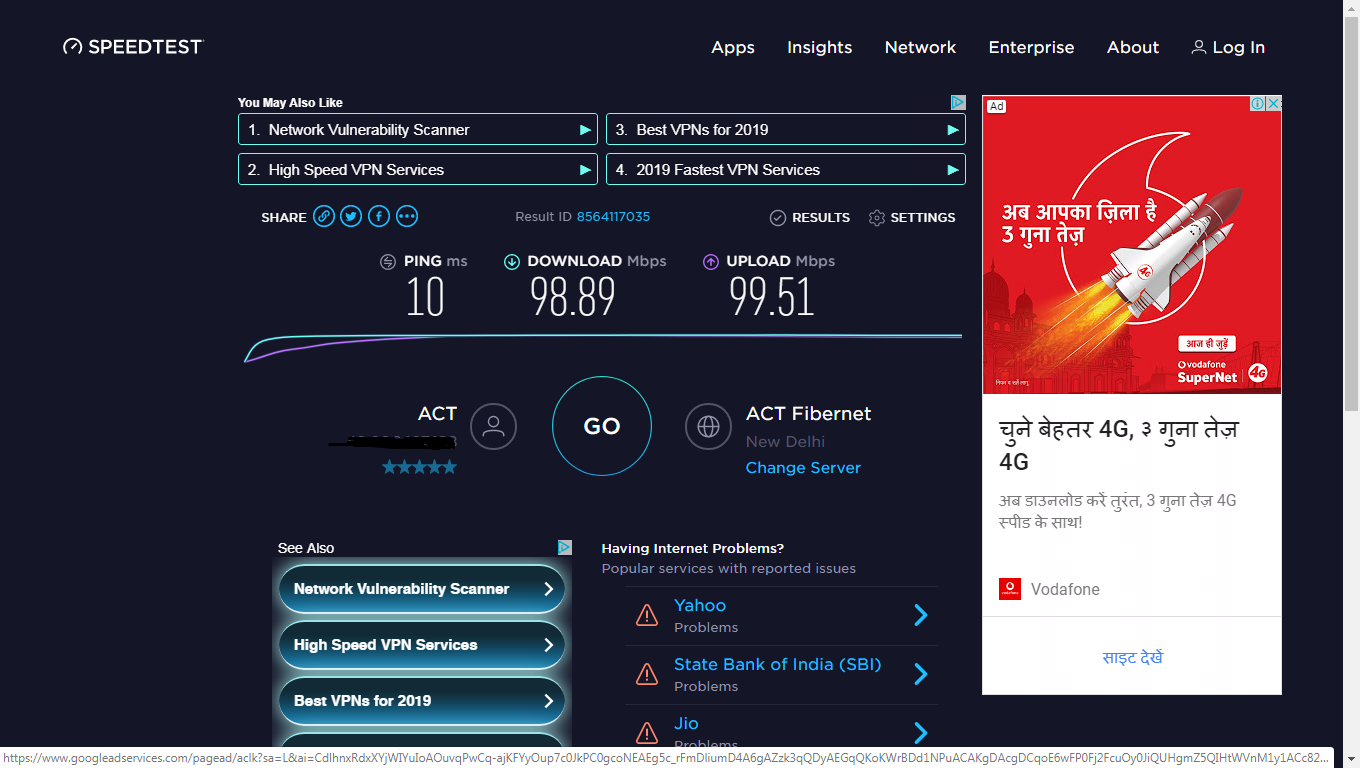
Task: Click the State Bank of India warning icon
Action: click(x=647, y=674)
